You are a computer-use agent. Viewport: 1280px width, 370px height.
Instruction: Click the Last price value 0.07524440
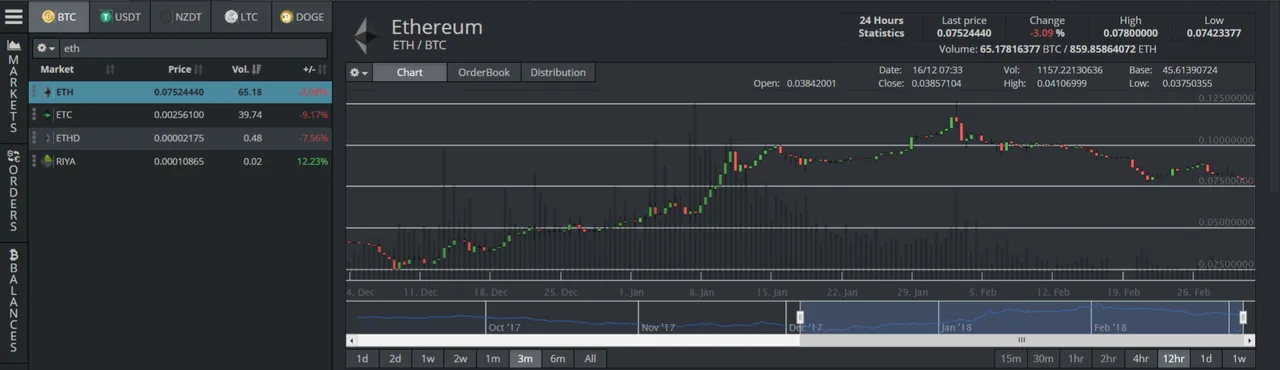[x=965, y=33]
